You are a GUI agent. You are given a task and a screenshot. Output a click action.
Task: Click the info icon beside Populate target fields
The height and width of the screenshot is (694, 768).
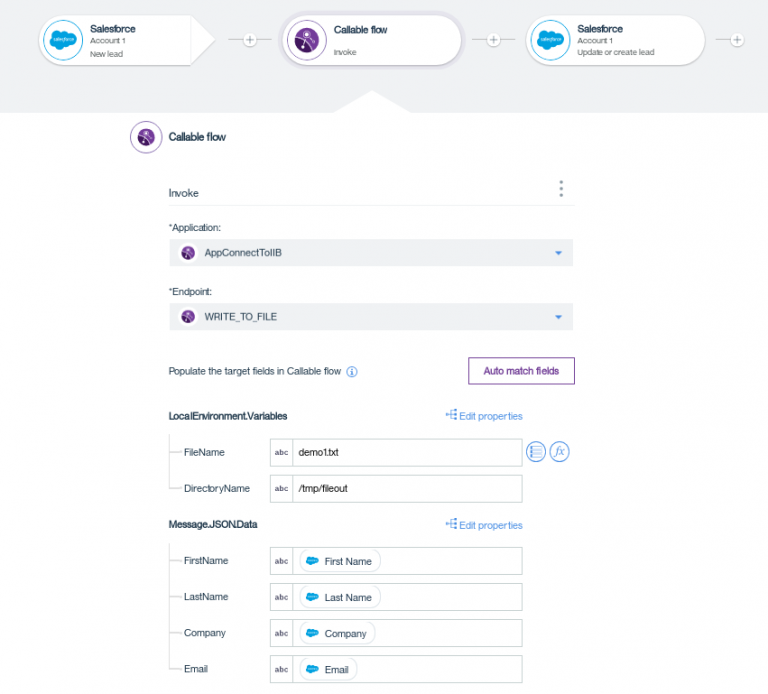pyautogui.click(x=352, y=372)
